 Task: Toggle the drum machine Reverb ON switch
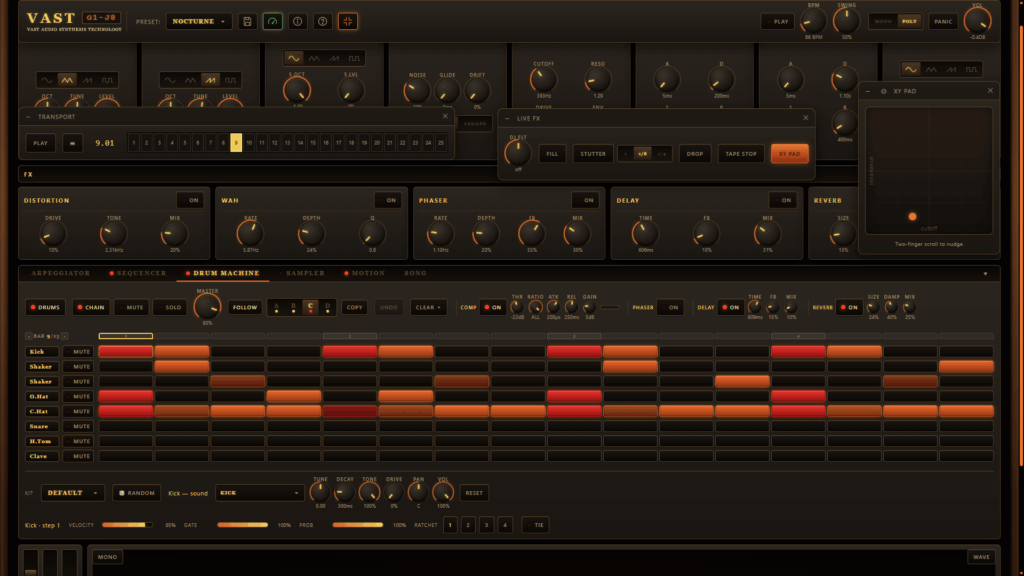(x=849, y=308)
